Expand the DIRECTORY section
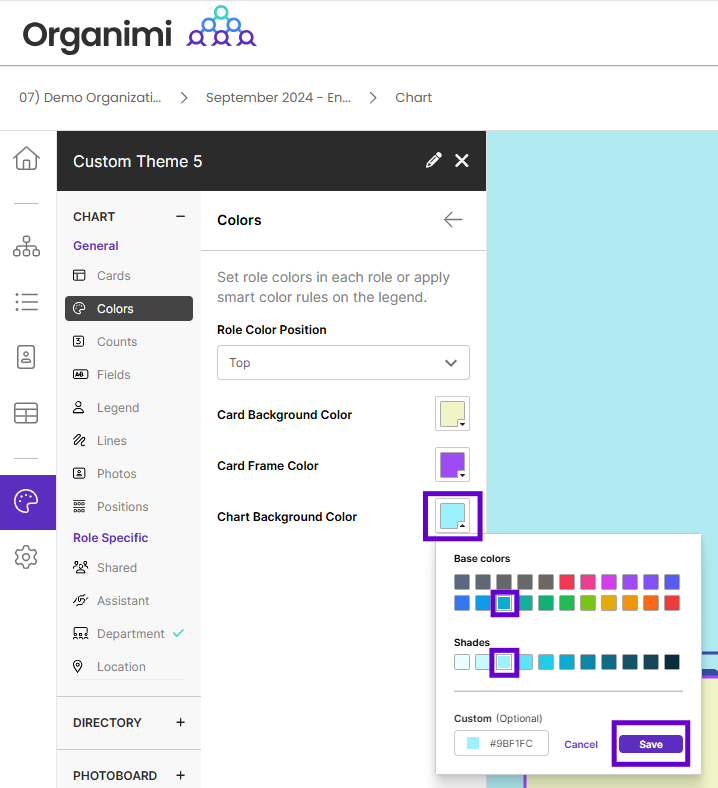 click(180, 722)
